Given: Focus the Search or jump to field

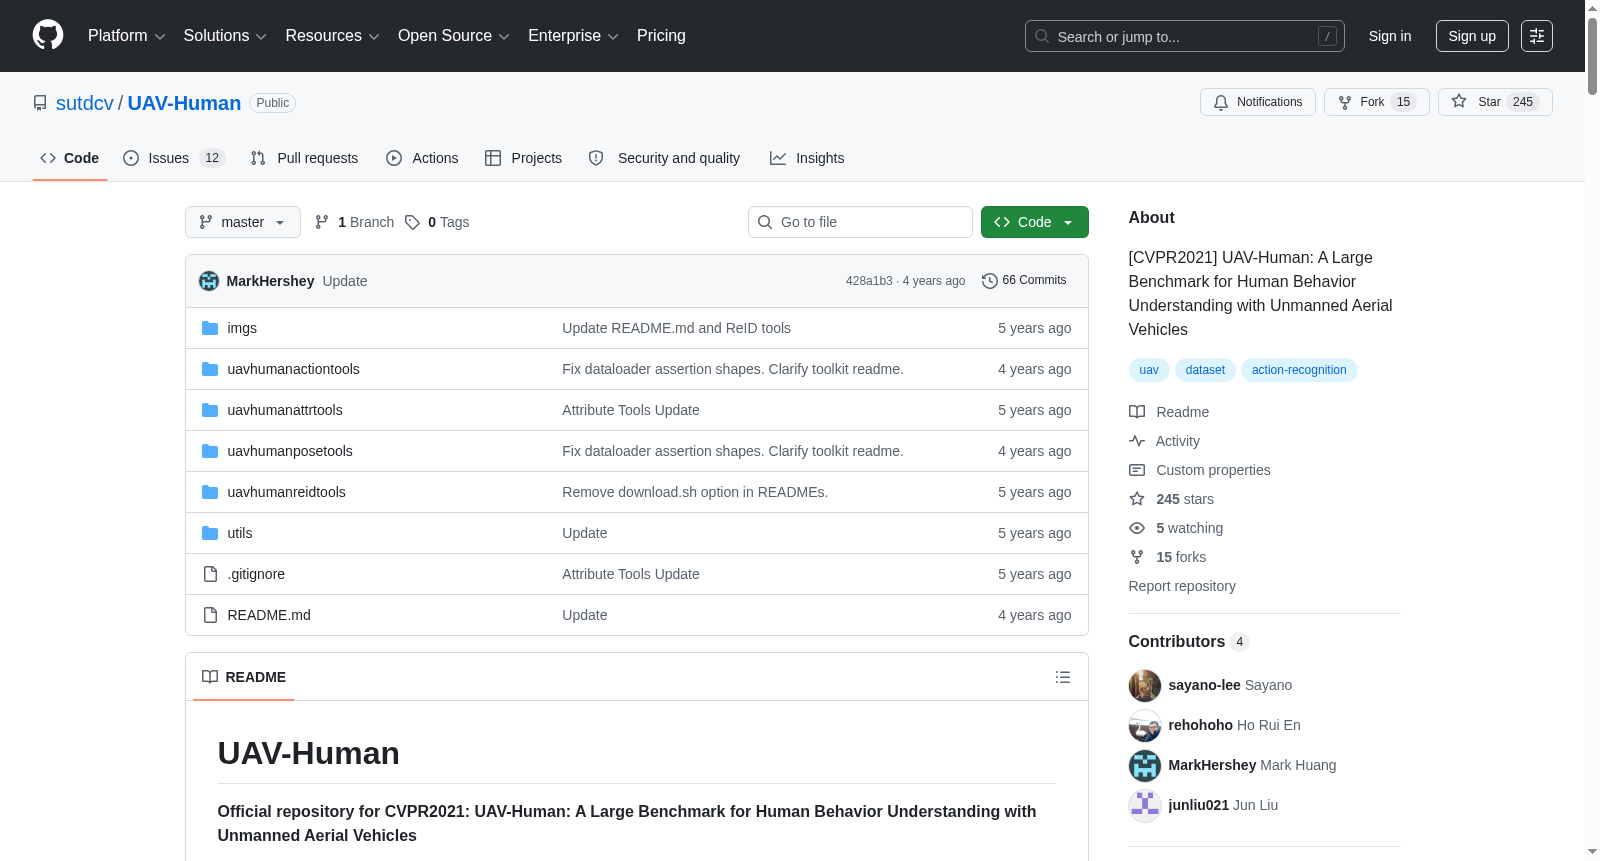Looking at the screenshot, I should 1185,36.
